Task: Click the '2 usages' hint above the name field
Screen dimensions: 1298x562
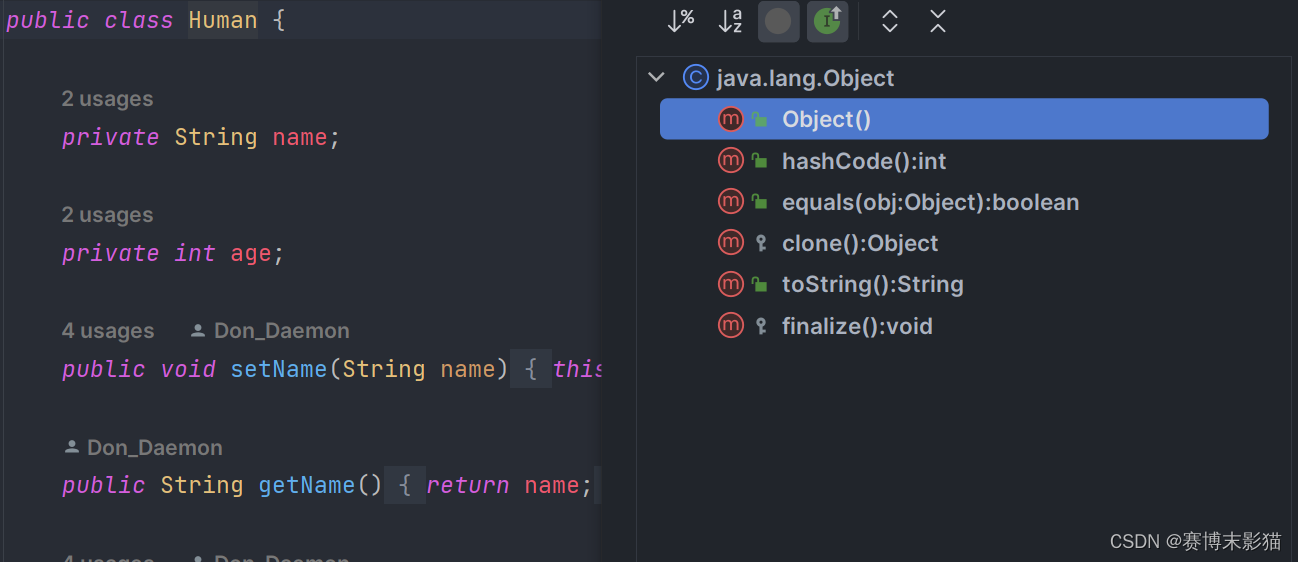Action: coord(107,99)
